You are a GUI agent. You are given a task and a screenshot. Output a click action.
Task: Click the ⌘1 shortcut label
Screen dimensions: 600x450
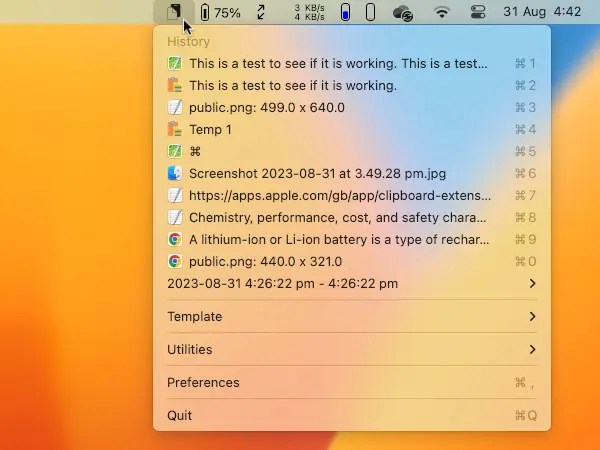[525, 64]
